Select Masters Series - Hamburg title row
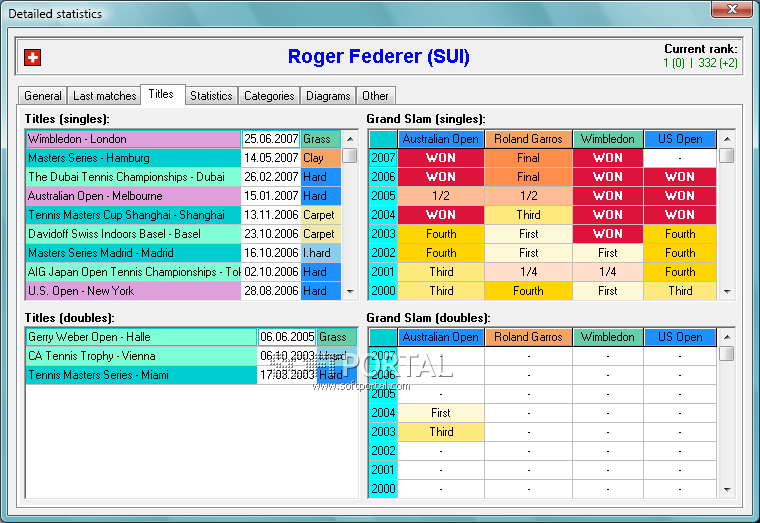The width and height of the screenshot is (760, 523). [x=183, y=158]
